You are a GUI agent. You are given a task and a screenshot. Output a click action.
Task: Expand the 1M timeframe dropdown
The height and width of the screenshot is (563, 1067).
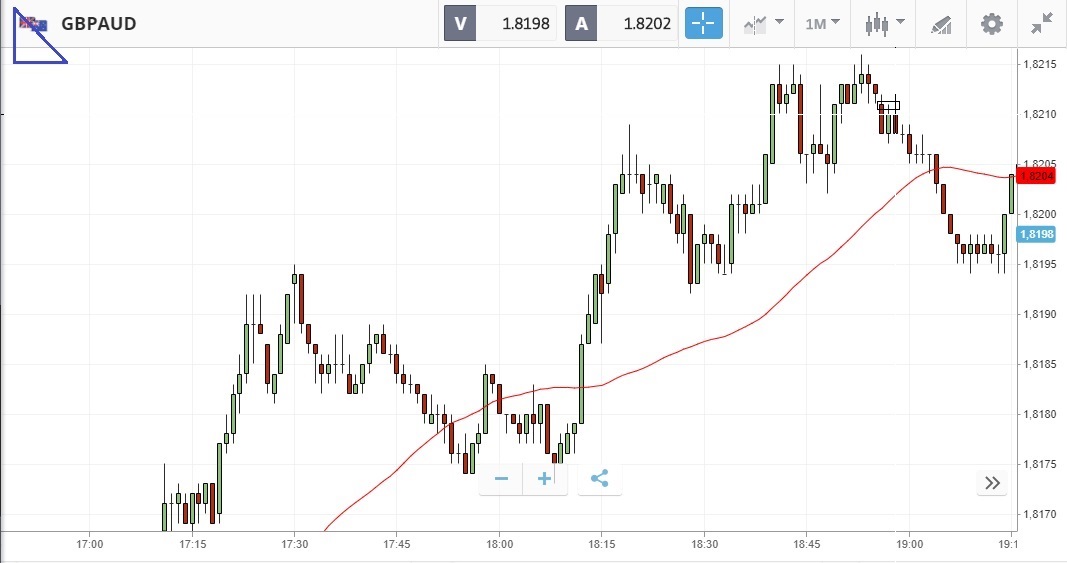pyautogui.click(x=822, y=23)
